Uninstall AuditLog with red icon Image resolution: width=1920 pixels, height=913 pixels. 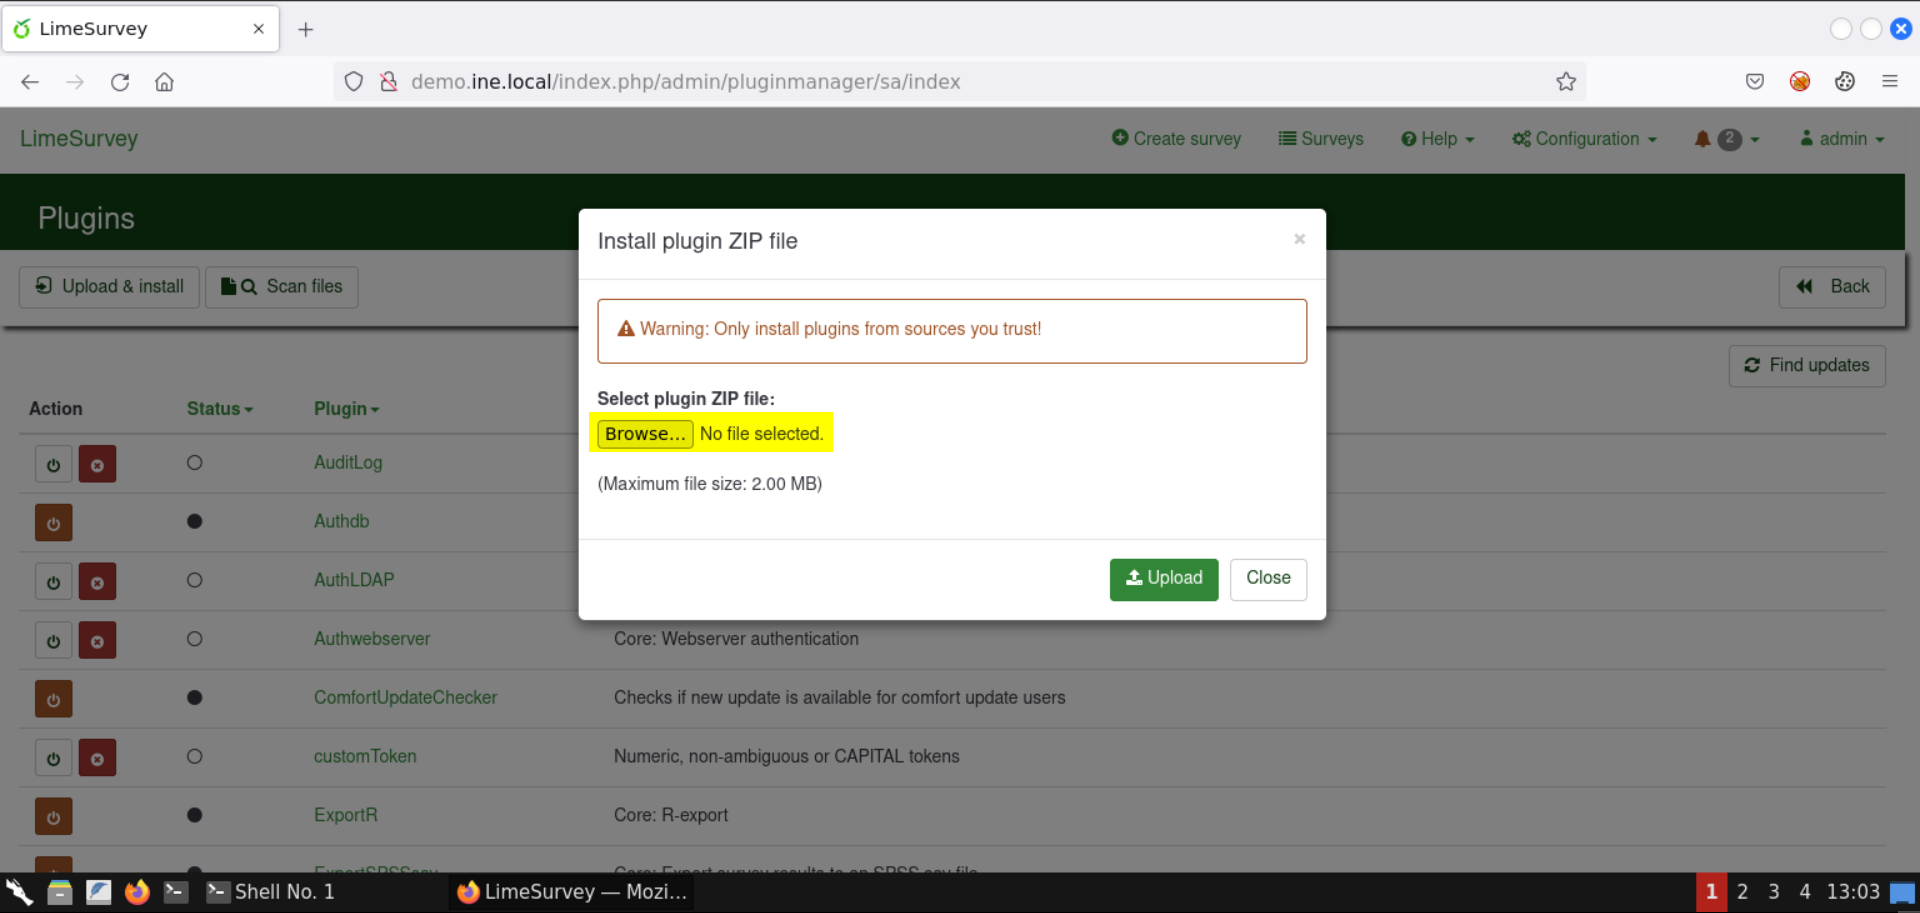[98, 465]
